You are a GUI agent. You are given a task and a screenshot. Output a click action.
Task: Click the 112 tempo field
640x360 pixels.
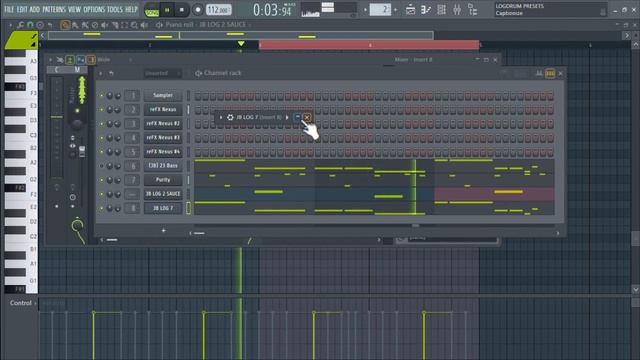[x=218, y=9]
